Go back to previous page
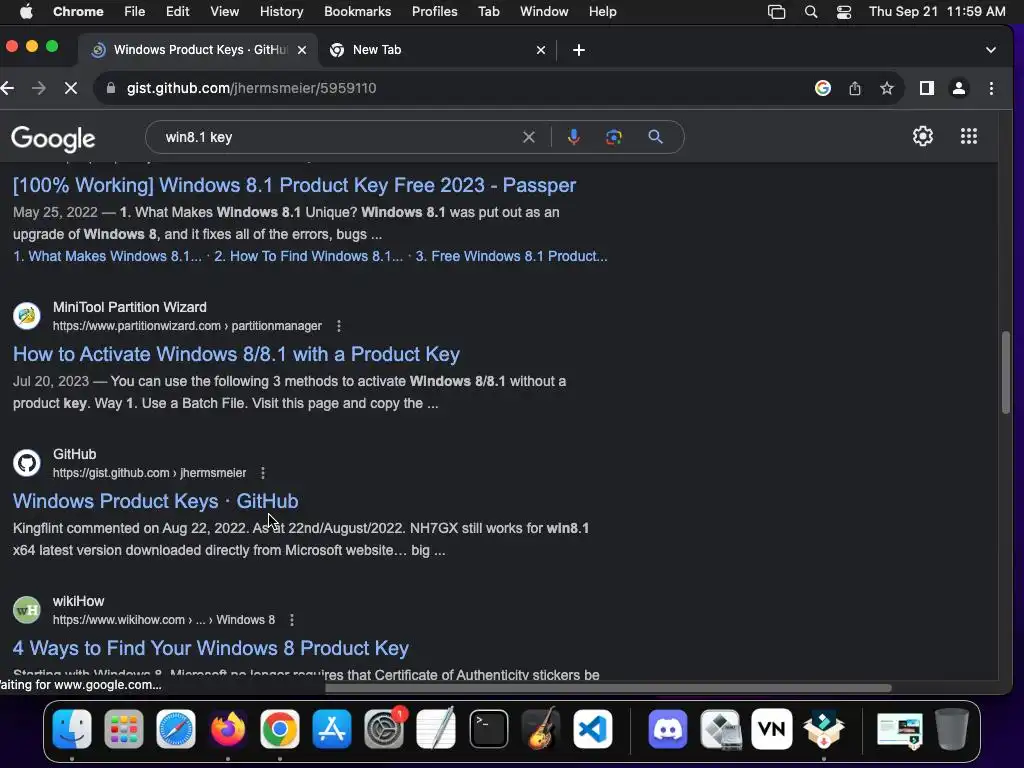Image resolution: width=1024 pixels, height=768 pixels. [8, 88]
